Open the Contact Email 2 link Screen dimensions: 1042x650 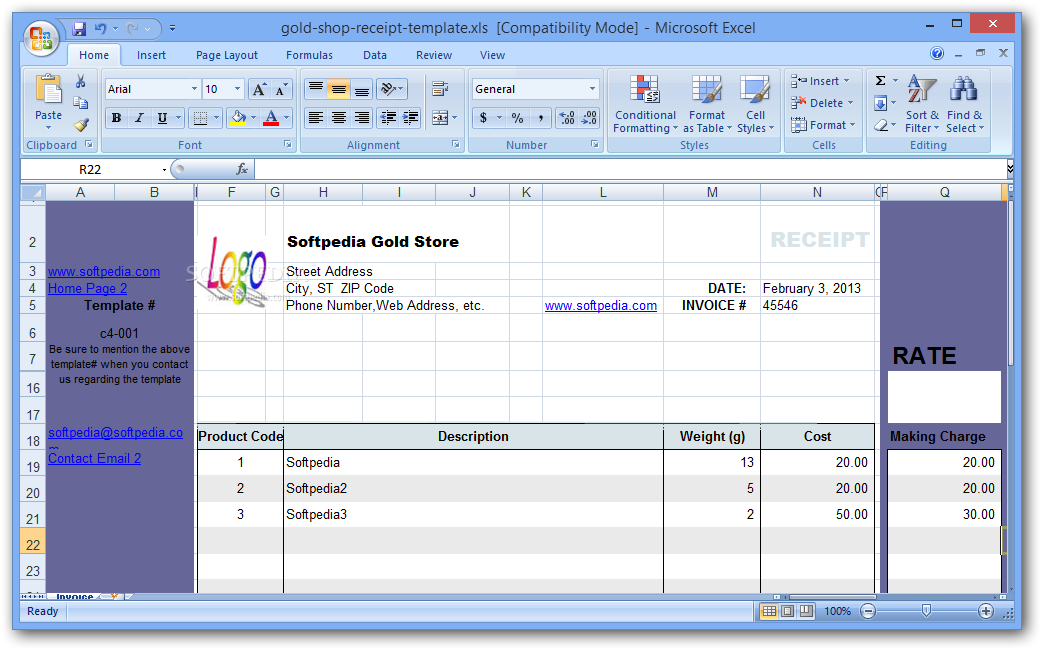point(94,459)
